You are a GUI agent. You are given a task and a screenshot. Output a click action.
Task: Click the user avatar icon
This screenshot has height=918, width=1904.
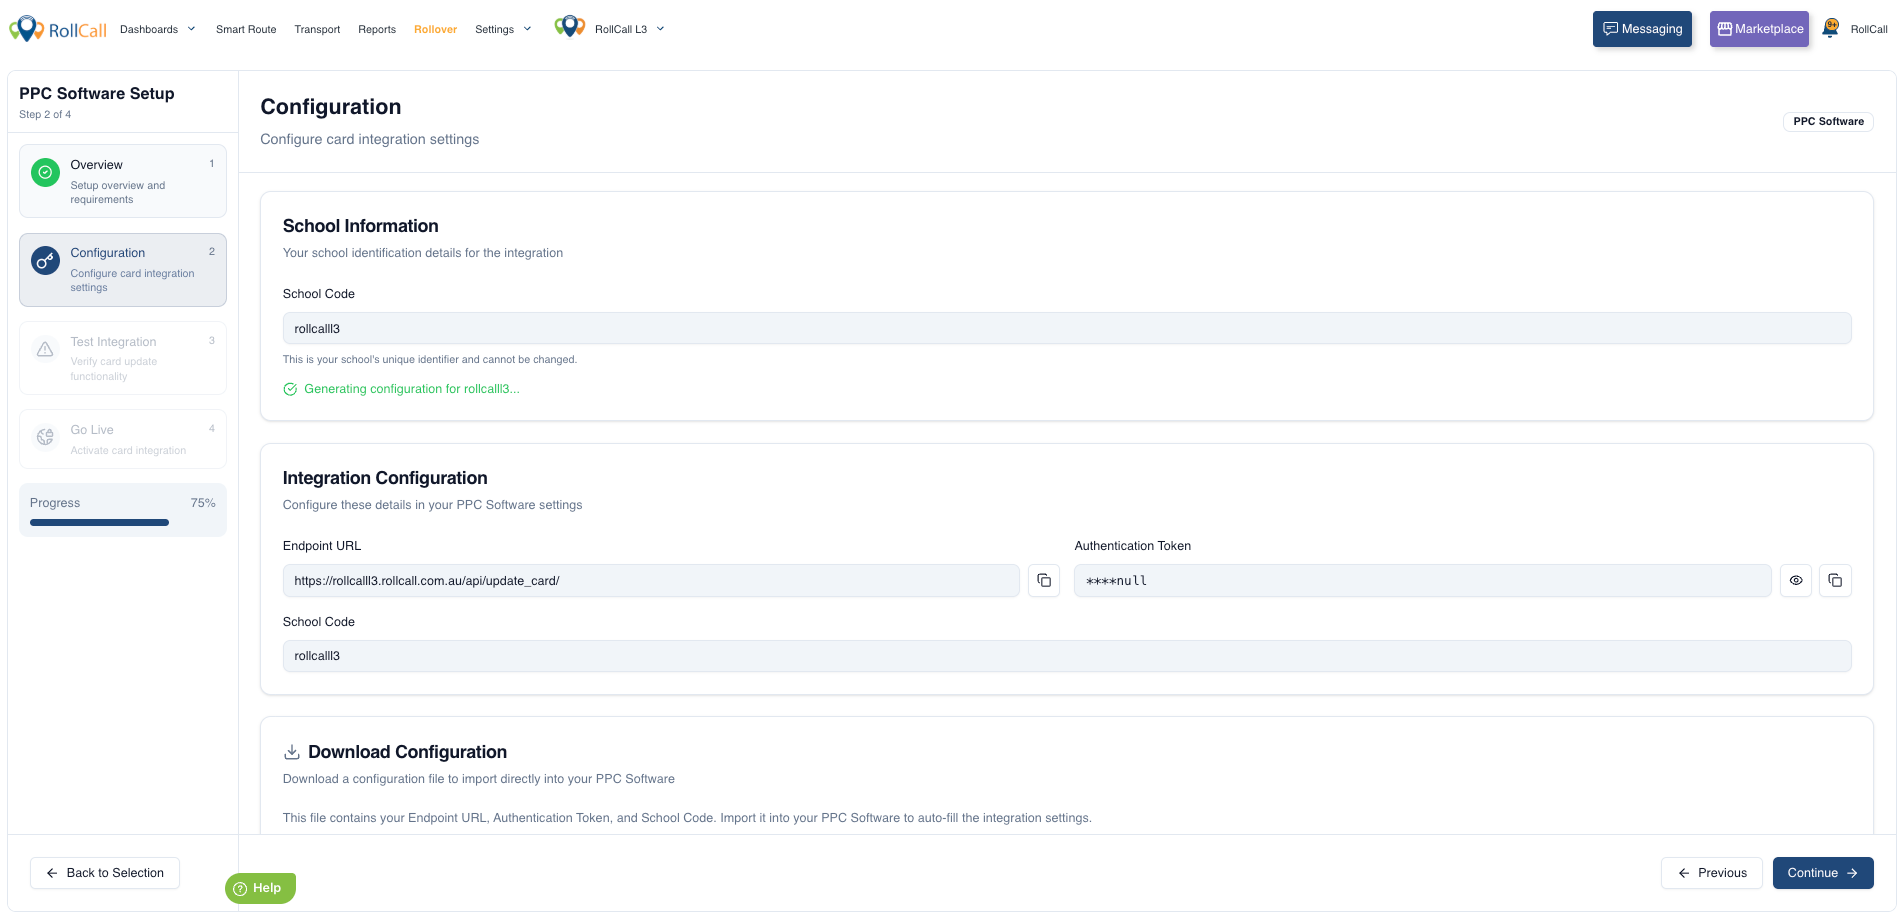click(x=1830, y=29)
